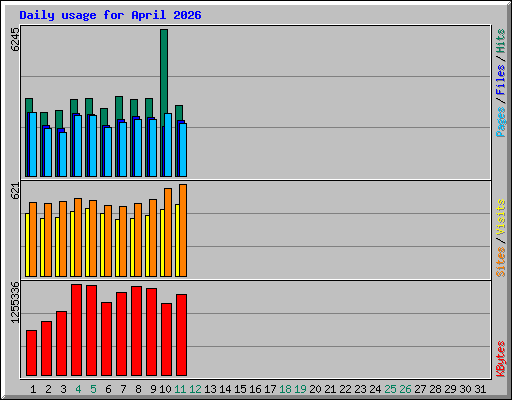Viewport: 512px width, 400px height.
Task: Click the 621 visits axis value
Action: tap(15, 191)
